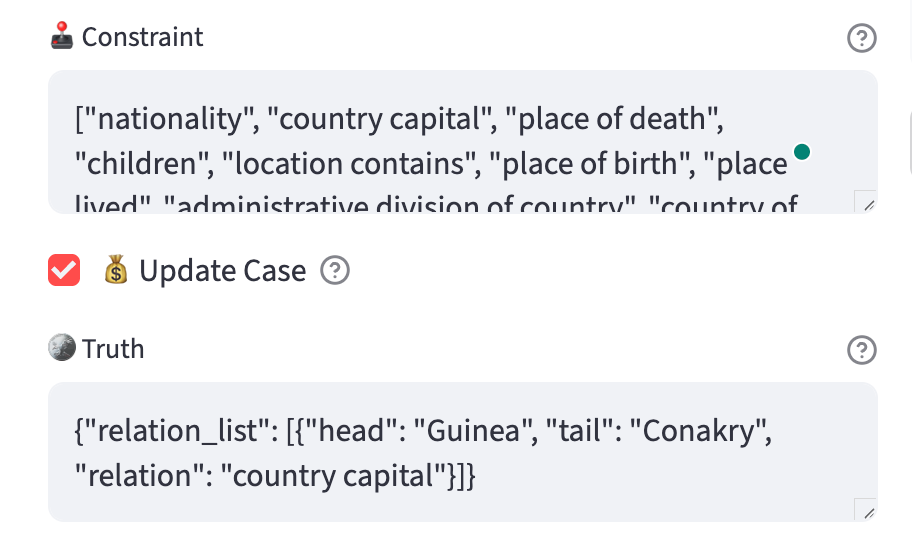Place cursor on "relation_list" in Truth field
Viewport: 912px width, 546px height.
(177, 431)
